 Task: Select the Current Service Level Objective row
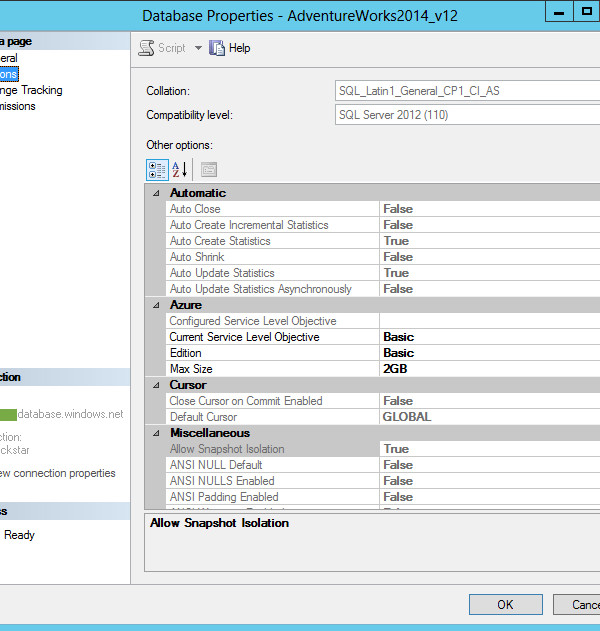(383, 337)
